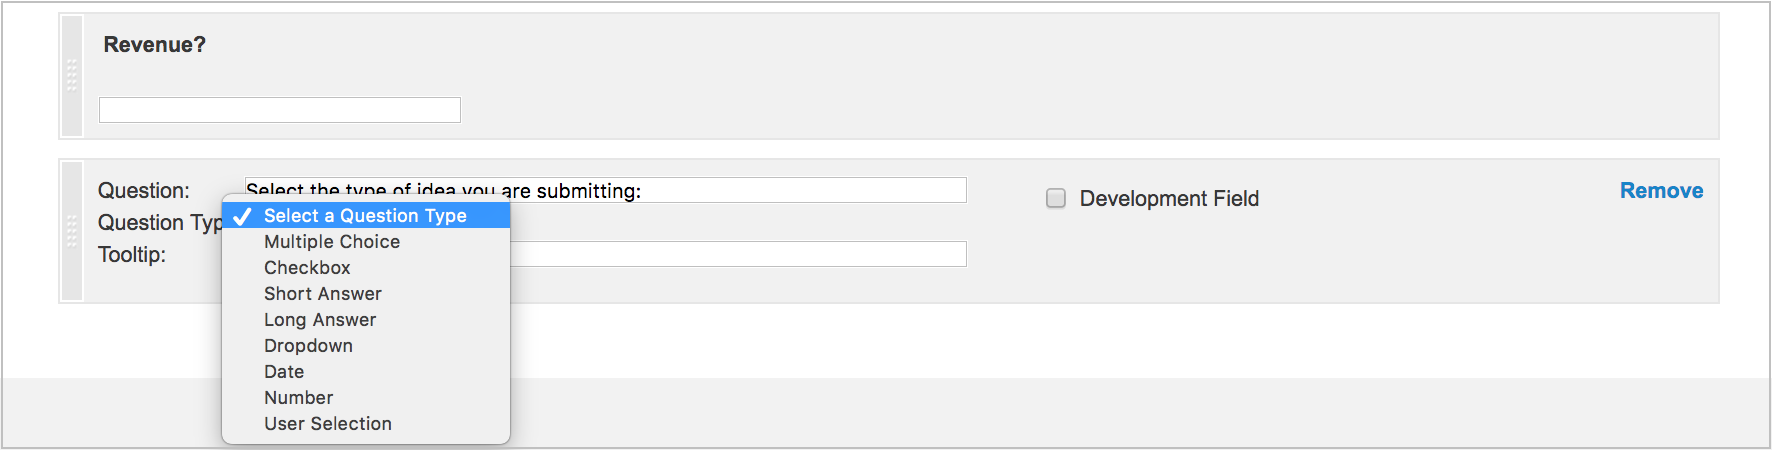
Task: Choose Select a Question Type option
Action: (x=366, y=216)
